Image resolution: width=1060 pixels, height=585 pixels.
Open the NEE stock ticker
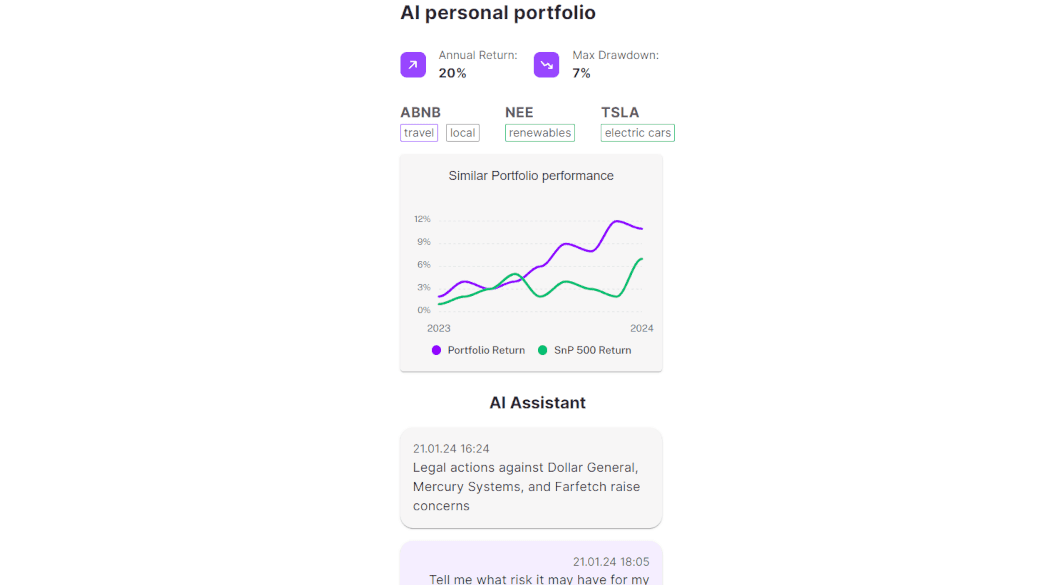[x=519, y=112]
